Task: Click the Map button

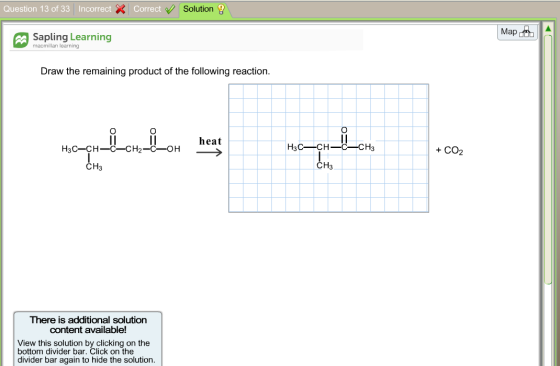Action: [517, 32]
